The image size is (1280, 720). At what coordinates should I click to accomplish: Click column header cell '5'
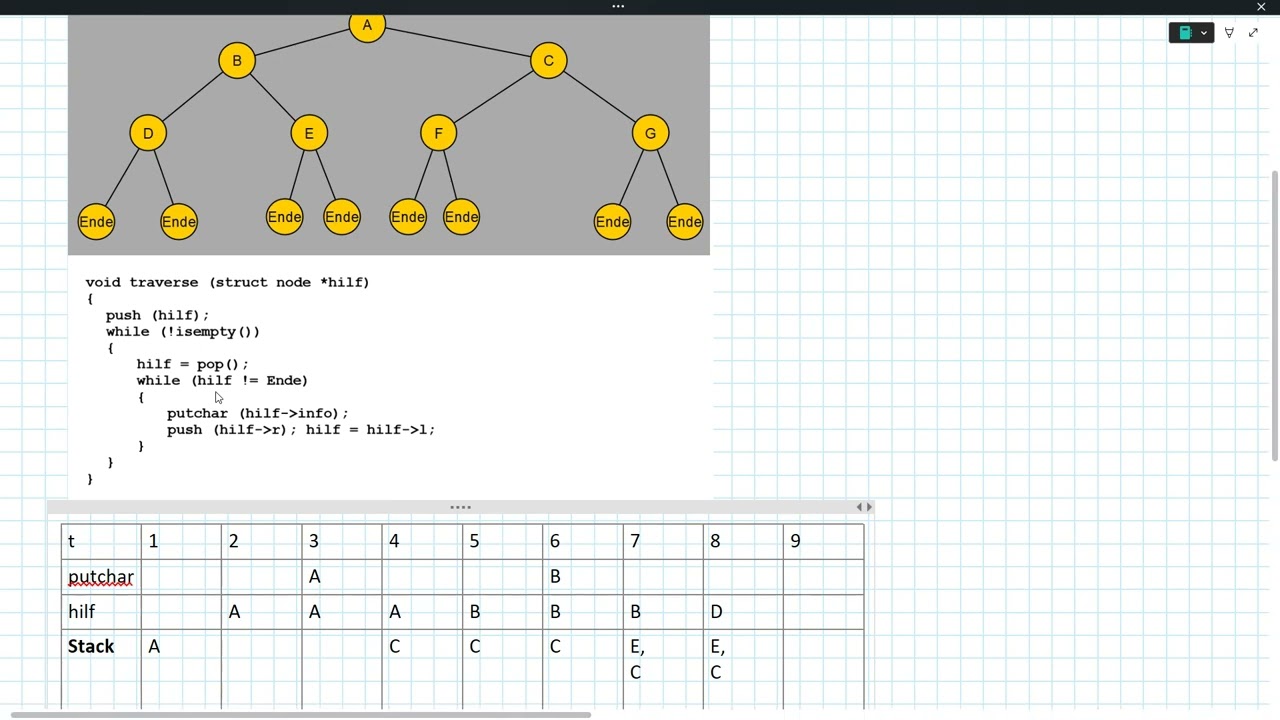tap(502, 541)
